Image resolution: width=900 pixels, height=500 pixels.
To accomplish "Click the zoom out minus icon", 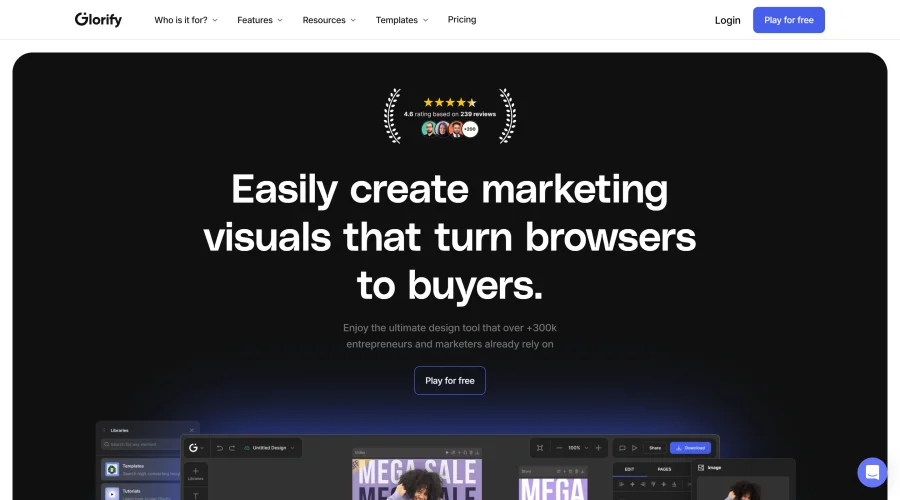I will pos(559,448).
